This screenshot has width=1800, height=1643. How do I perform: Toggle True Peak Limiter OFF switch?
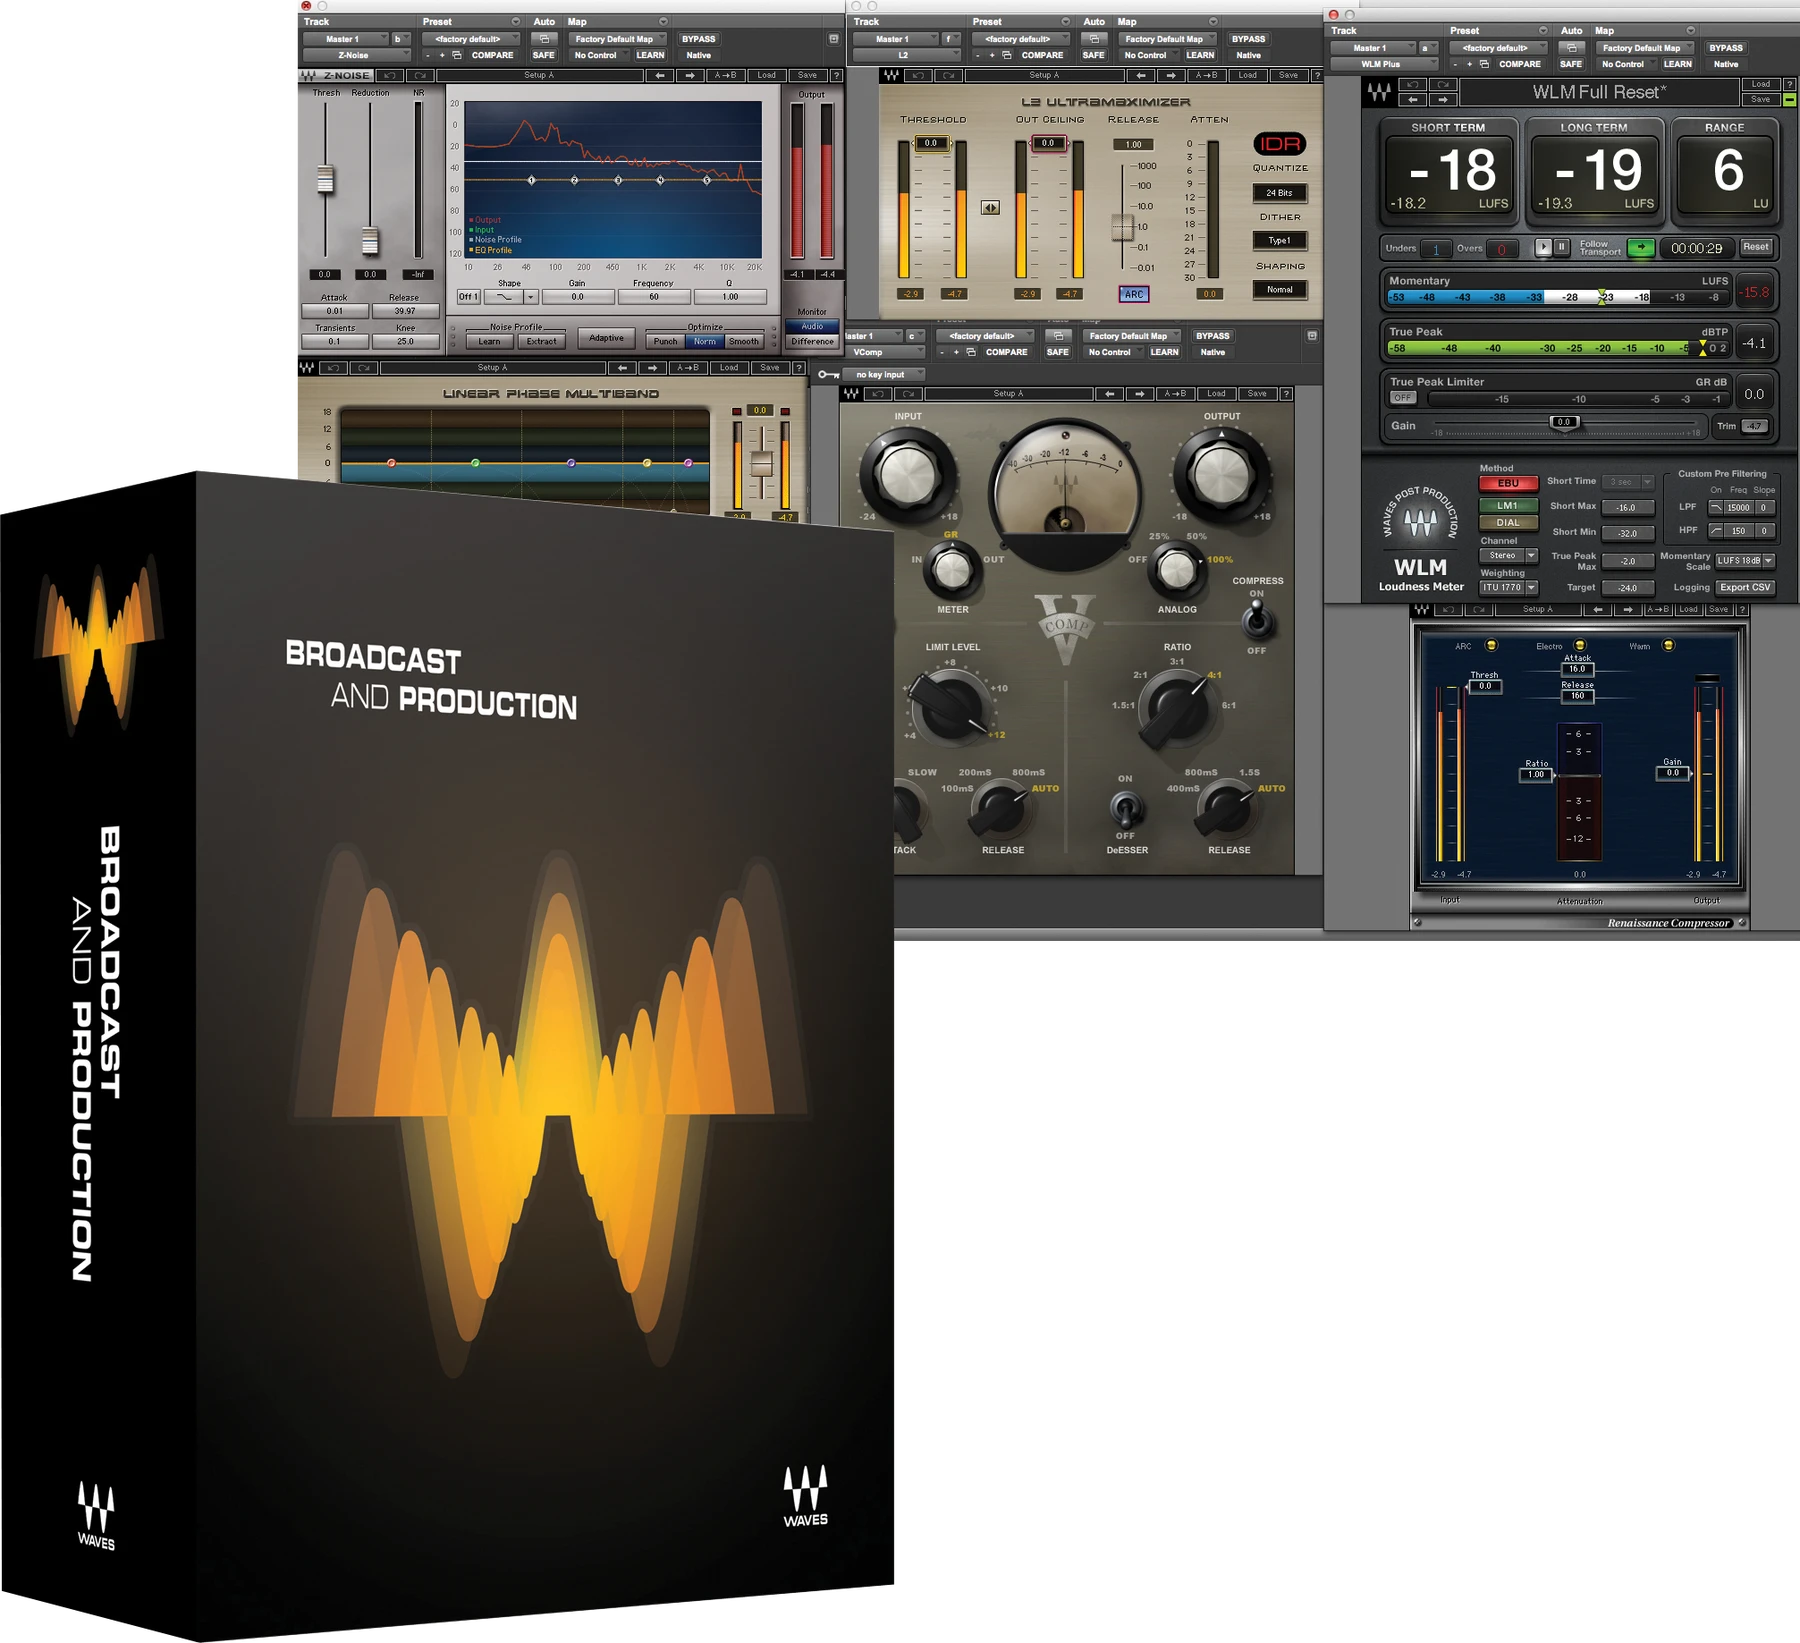[1403, 398]
